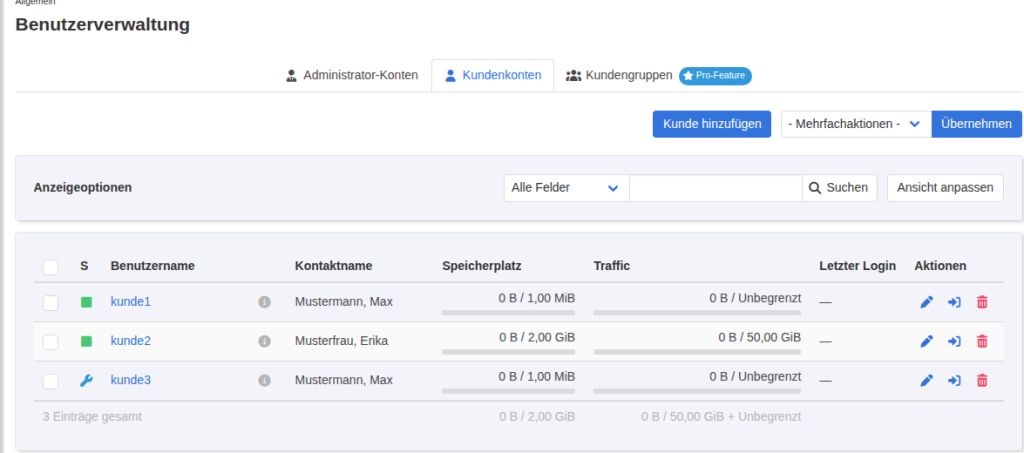The image size is (1024, 453).
Task: Click kunde1's contact name Mustermann, Max
Action: tap(344, 302)
